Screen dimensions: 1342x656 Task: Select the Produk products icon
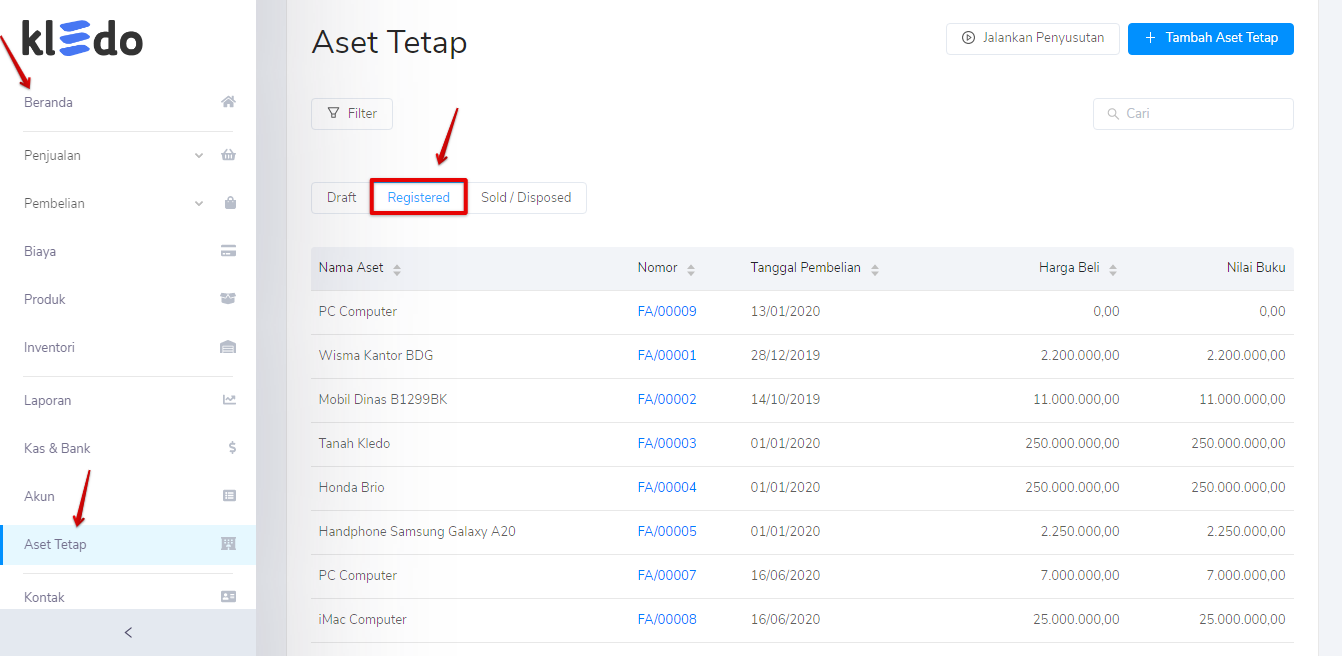(x=228, y=299)
